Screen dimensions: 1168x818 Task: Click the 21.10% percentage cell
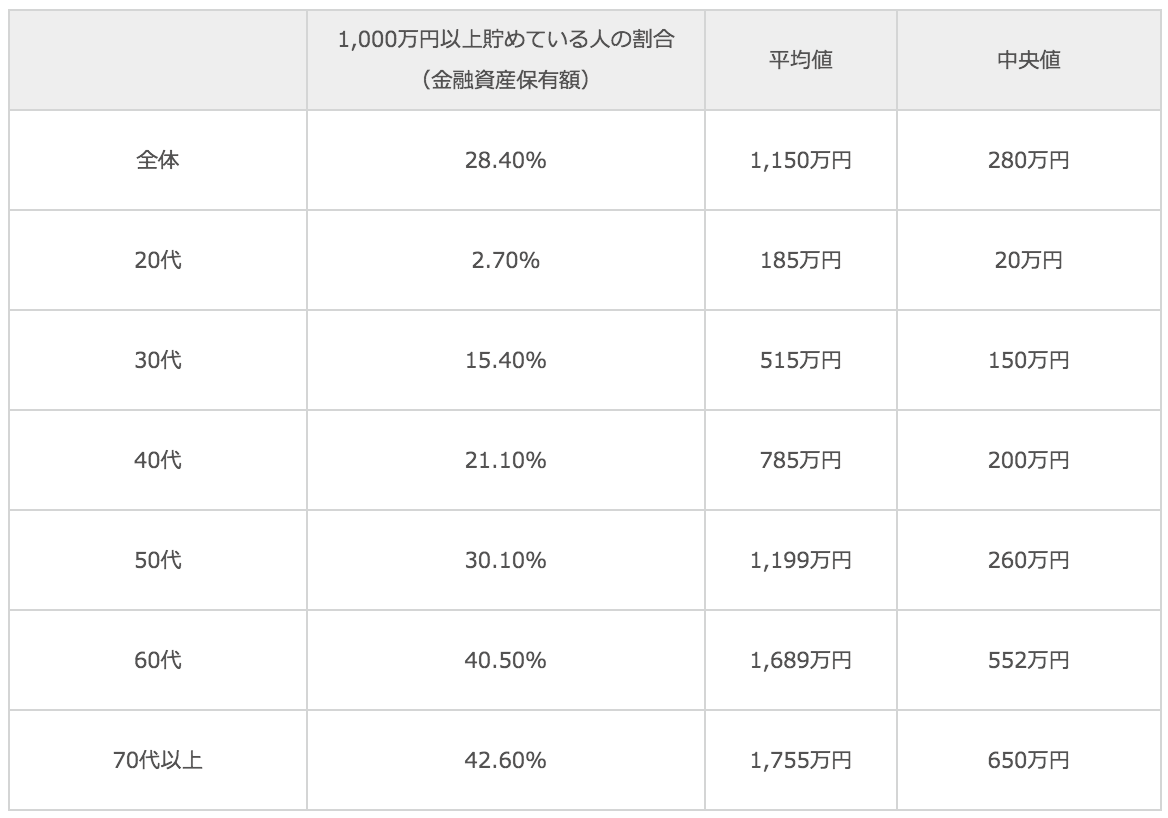[x=505, y=460]
